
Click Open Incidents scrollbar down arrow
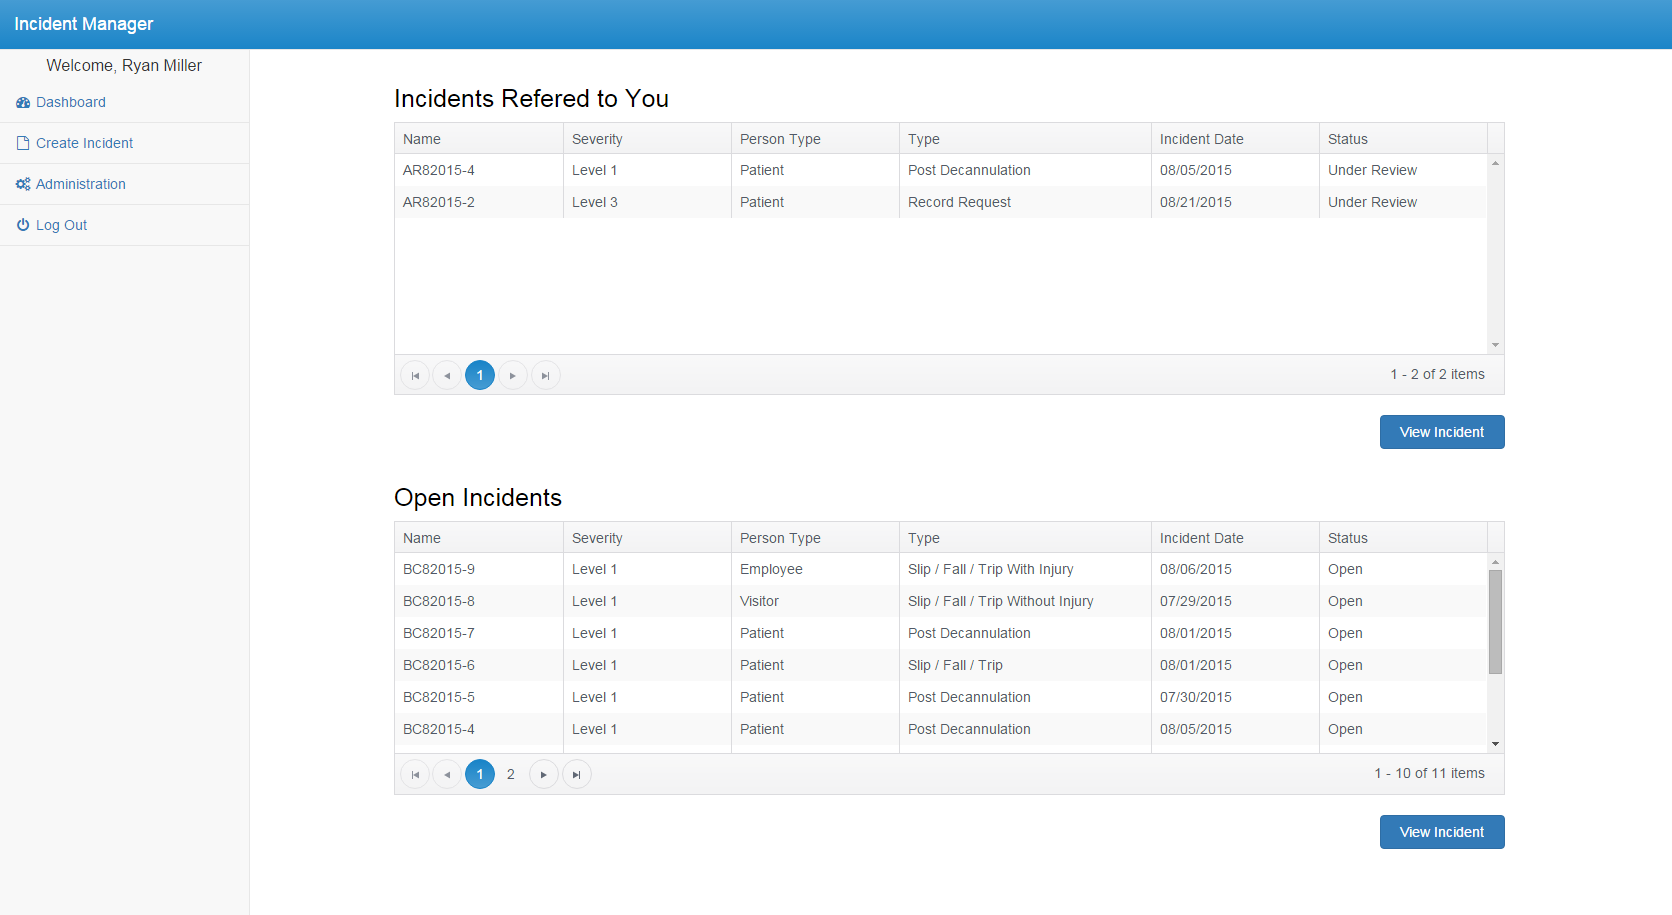click(x=1495, y=744)
